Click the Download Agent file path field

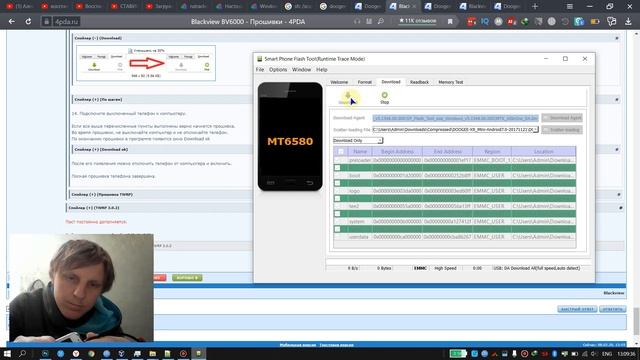(x=455, y=118)
